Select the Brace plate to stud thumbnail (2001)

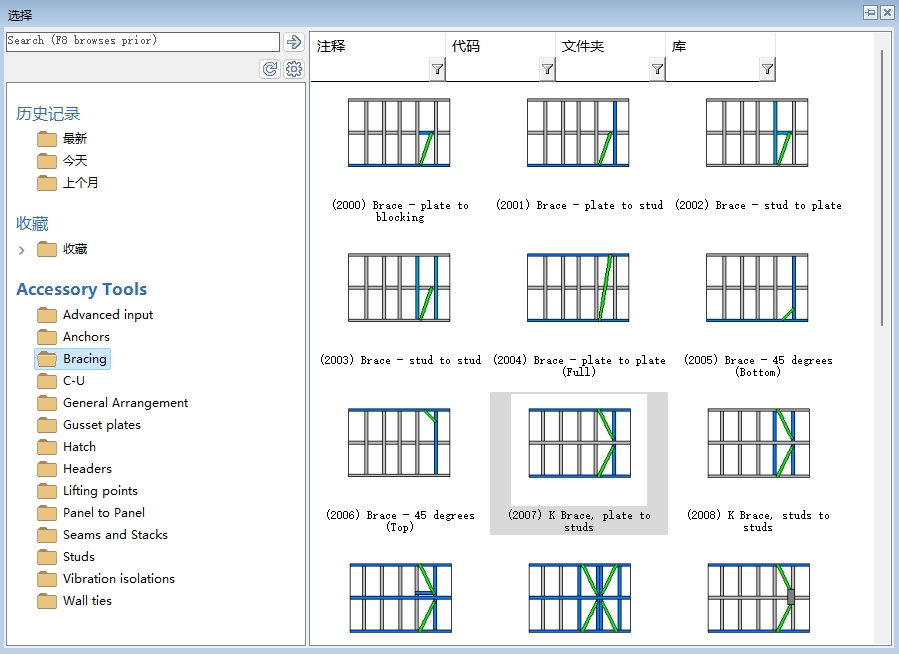click(578, 133)
